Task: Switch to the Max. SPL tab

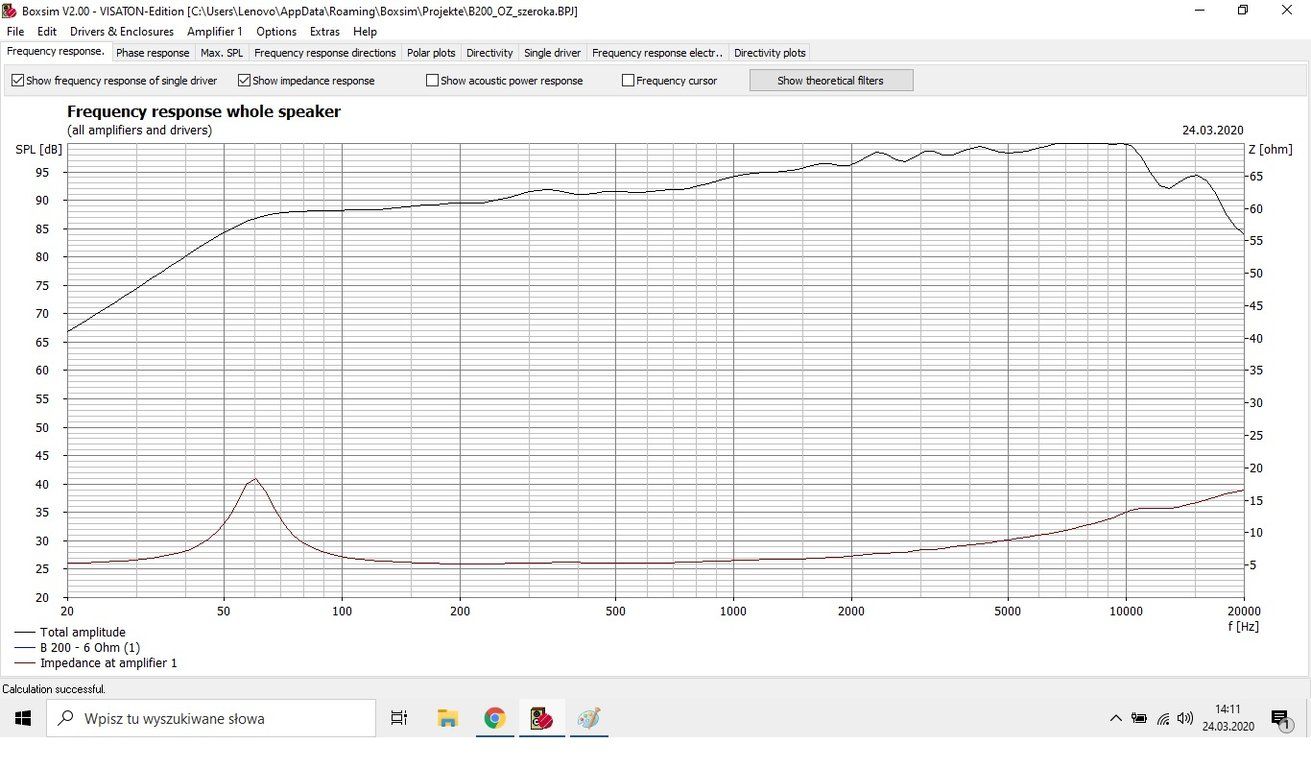Action: tap(222, 53)
